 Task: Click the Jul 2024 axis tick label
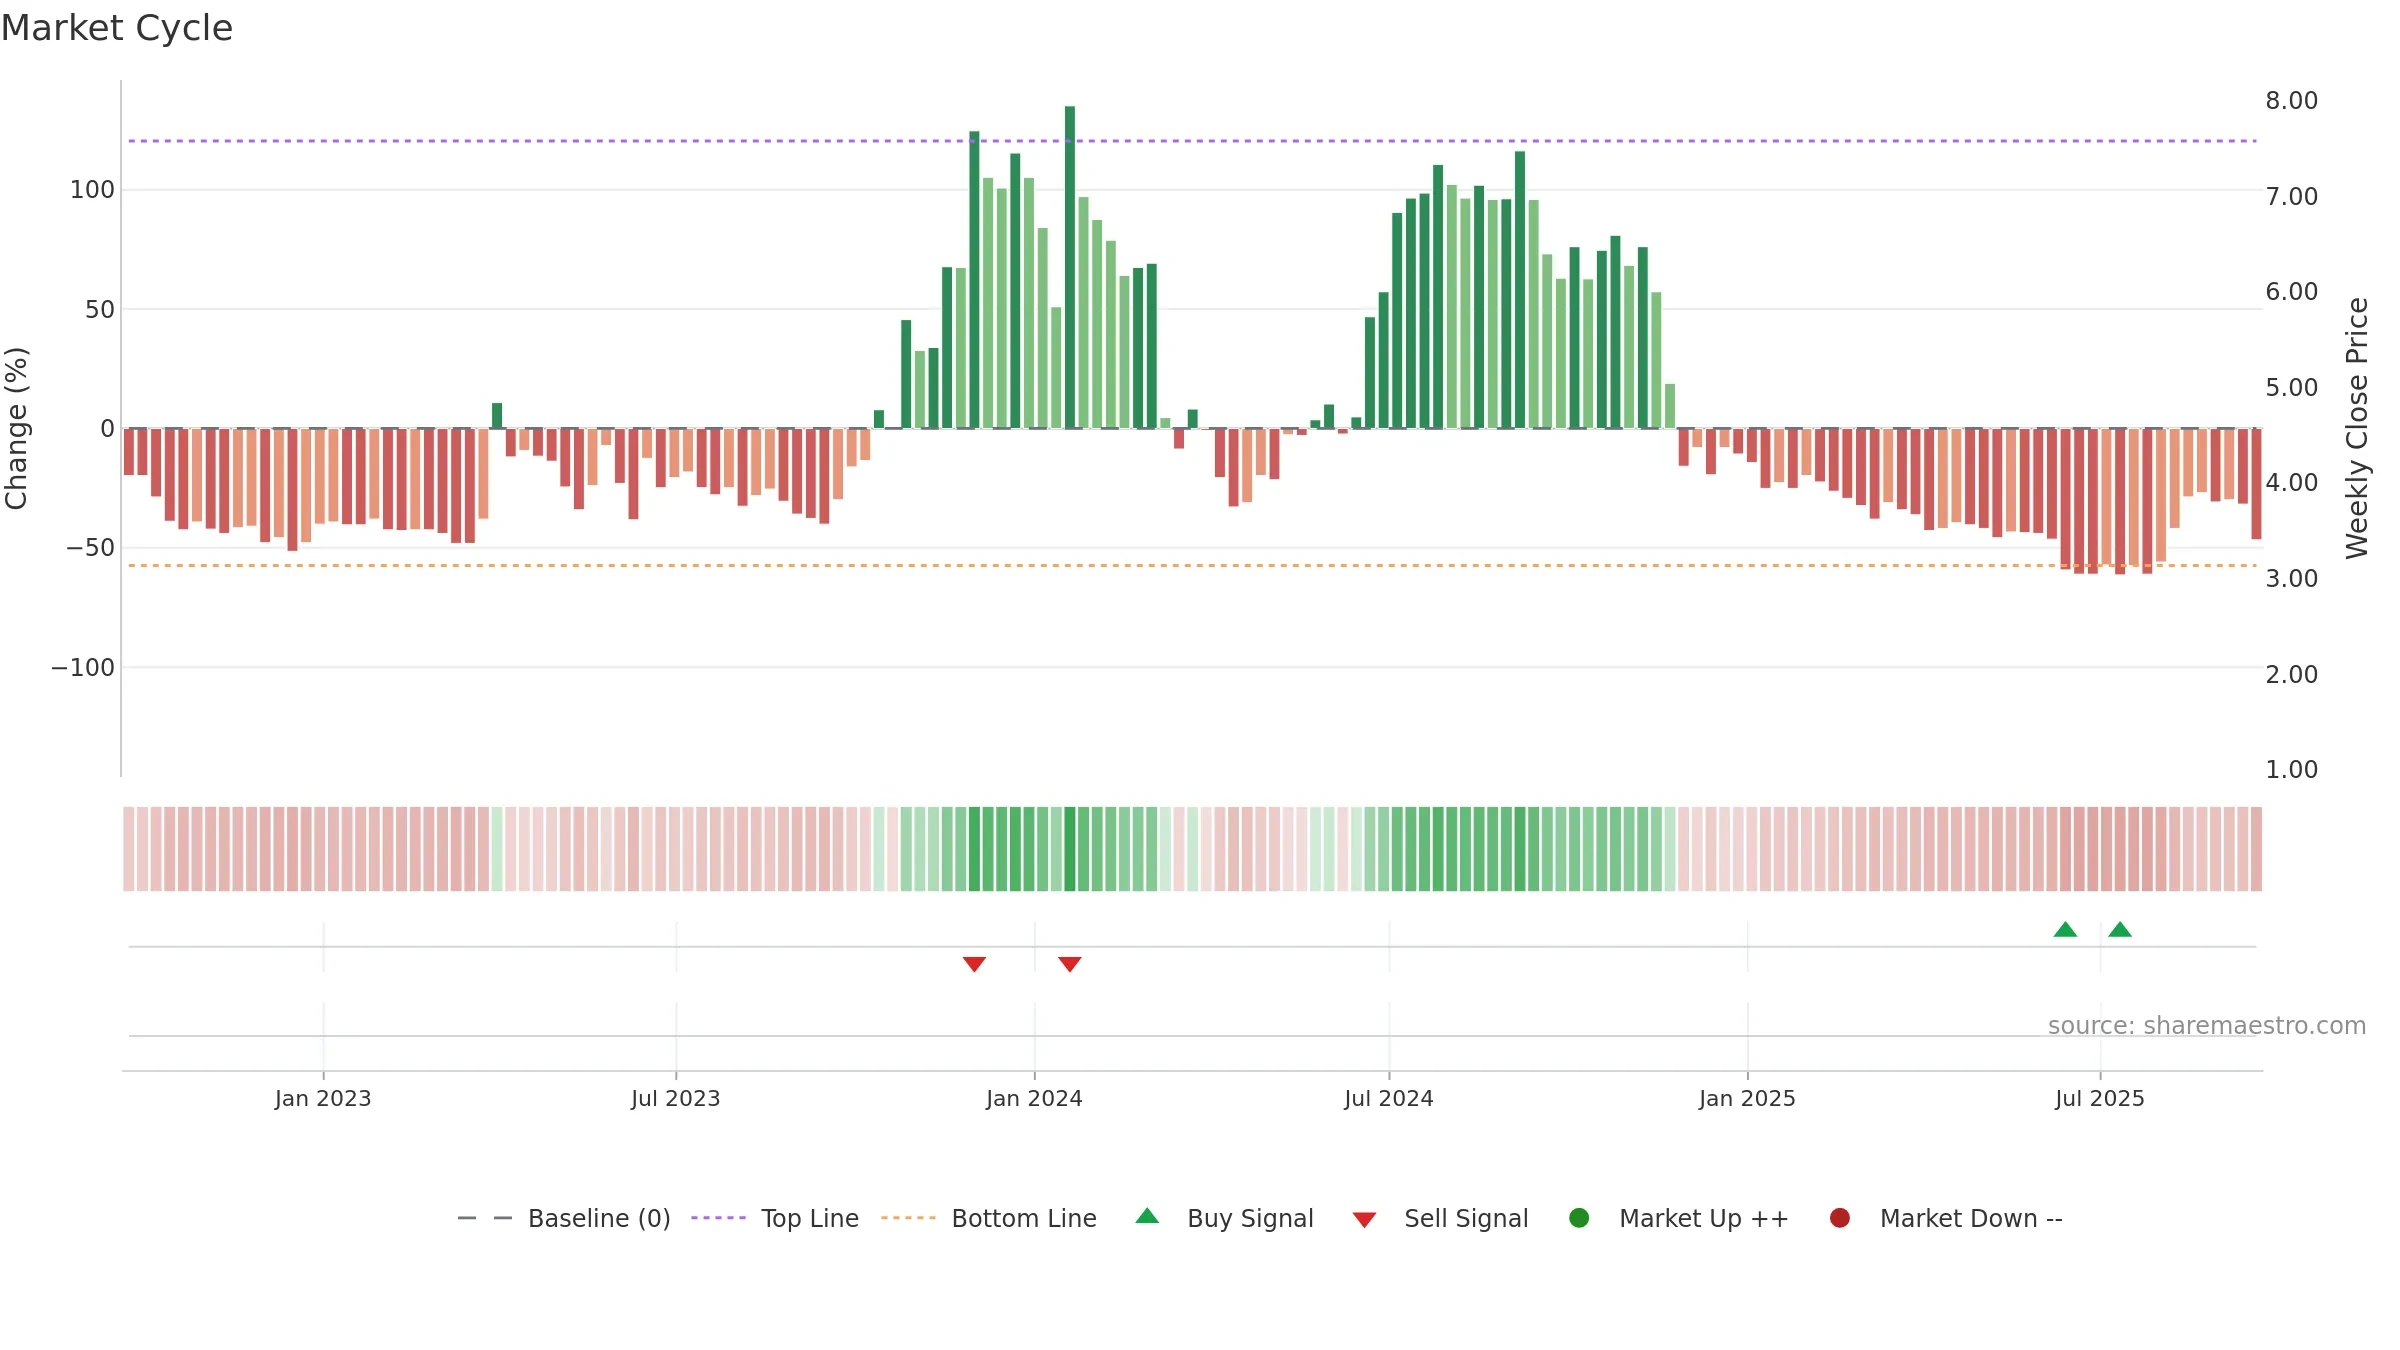click(x=1389, y=1099)
